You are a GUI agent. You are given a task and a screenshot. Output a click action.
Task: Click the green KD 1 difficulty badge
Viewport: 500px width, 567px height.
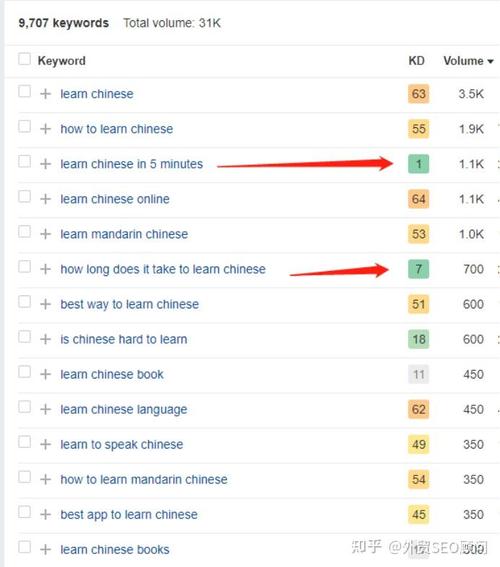(419, 164)
